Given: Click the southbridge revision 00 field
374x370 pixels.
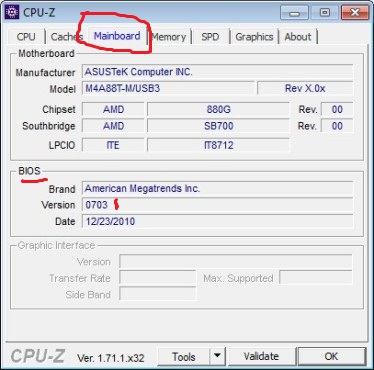Looking at the screenshot, I should pos(337,126).
